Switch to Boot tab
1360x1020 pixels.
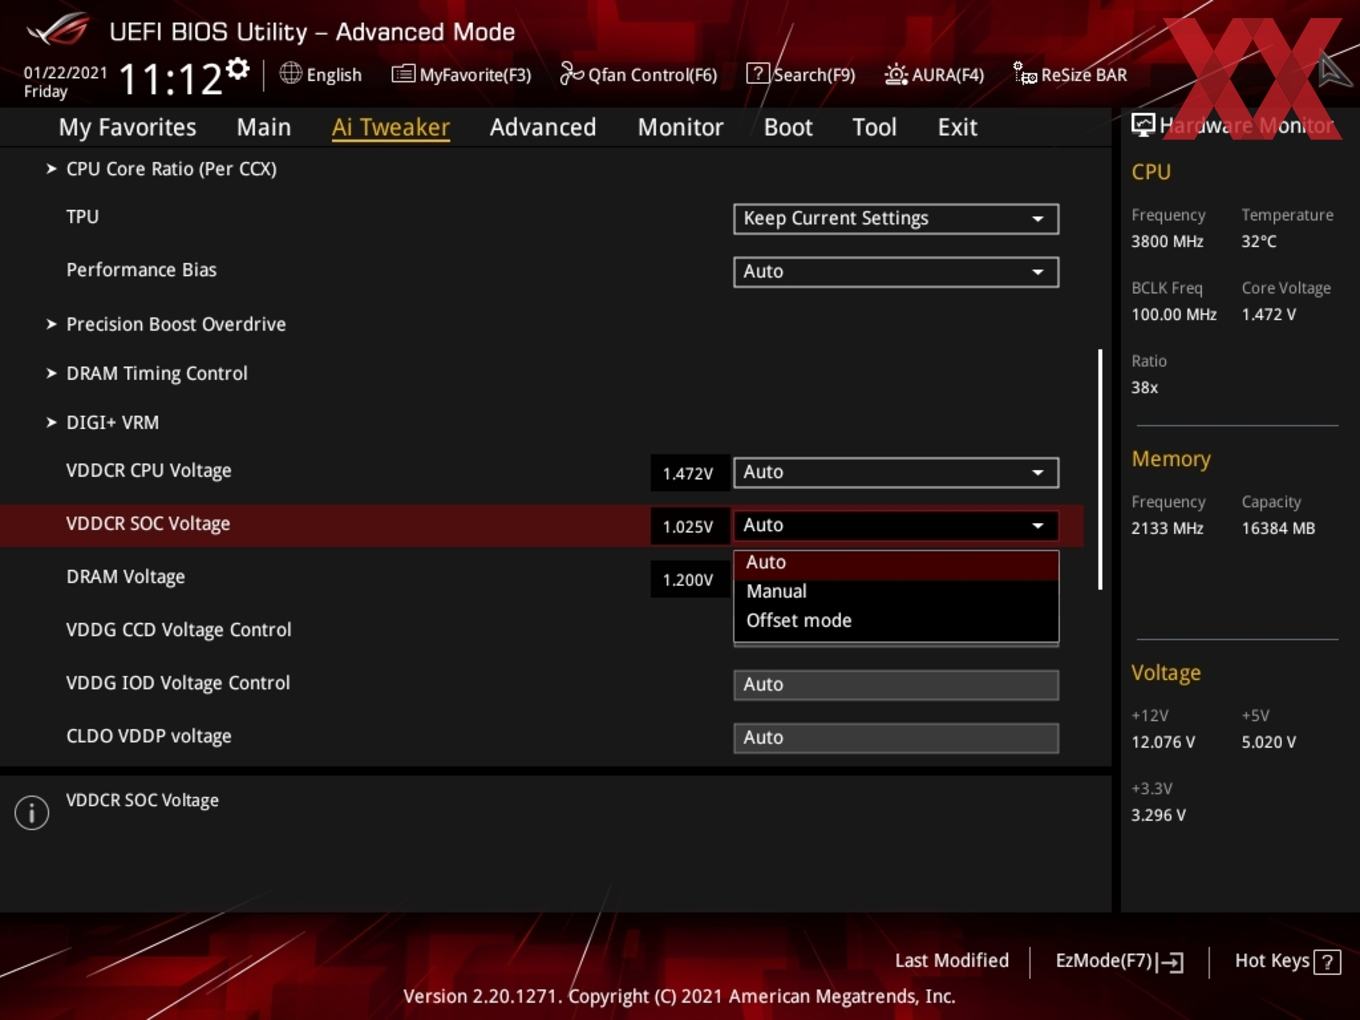[x=788, y=127]
